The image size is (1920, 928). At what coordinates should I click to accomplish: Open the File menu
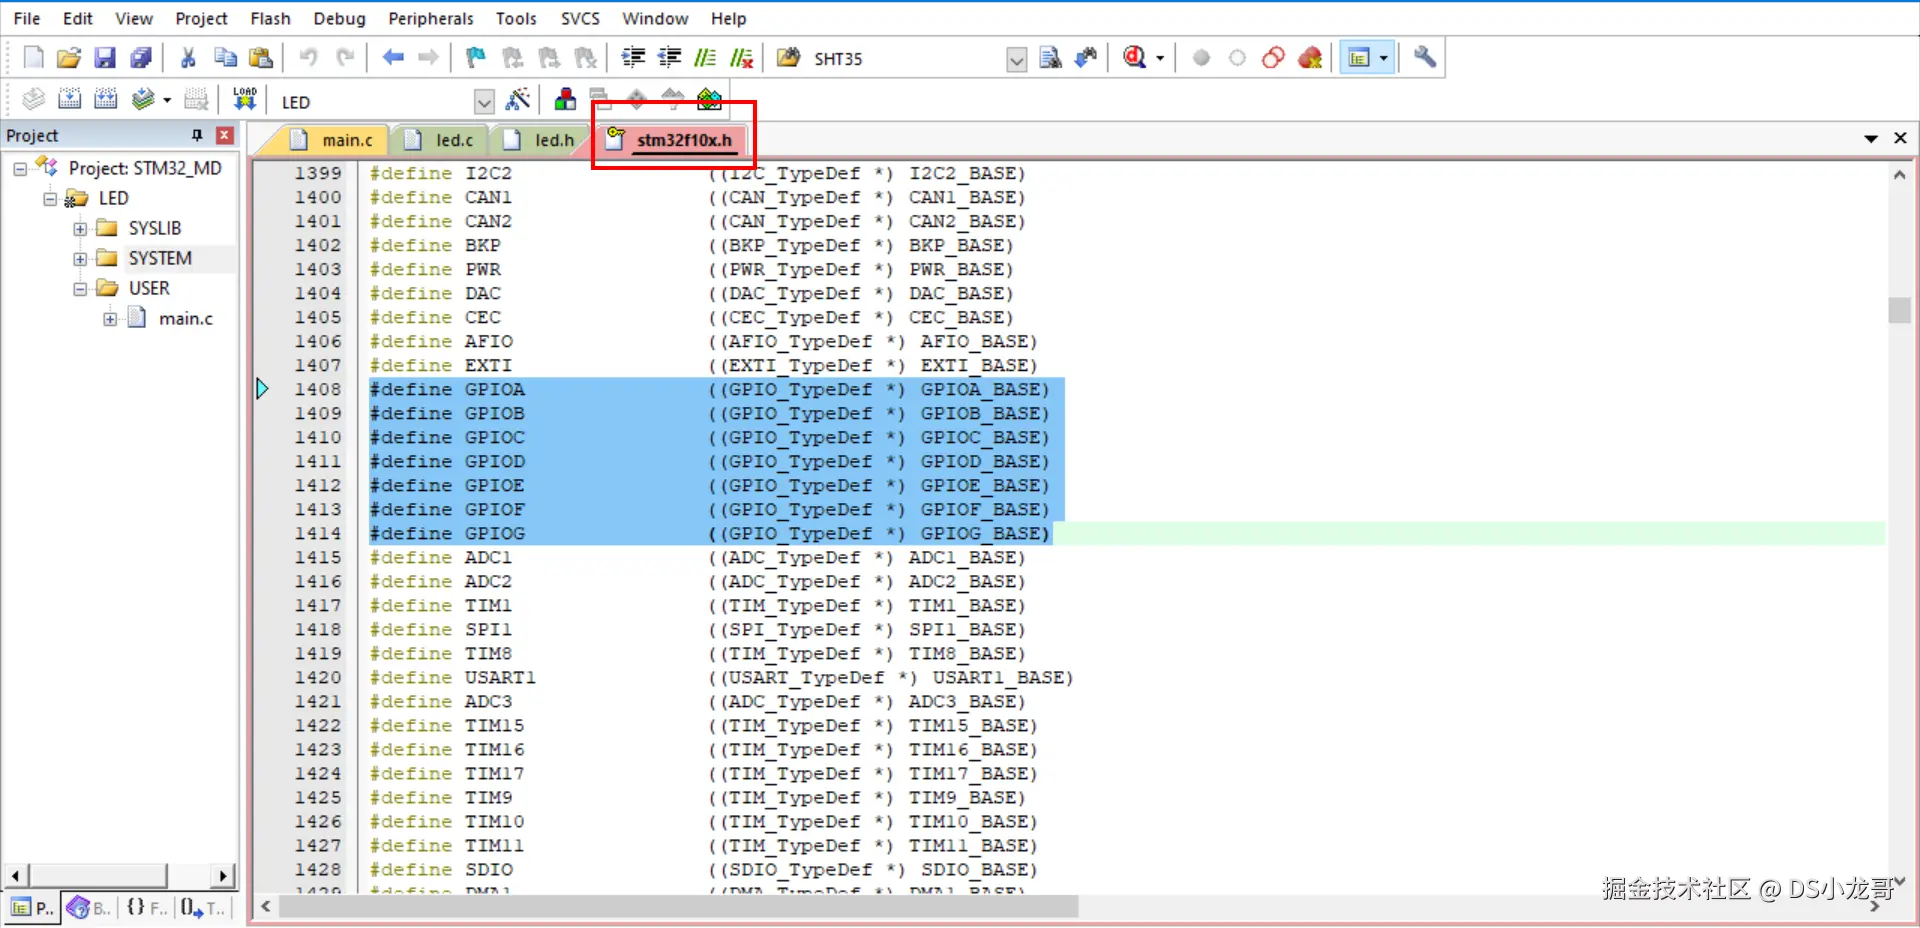coord(27,18)
